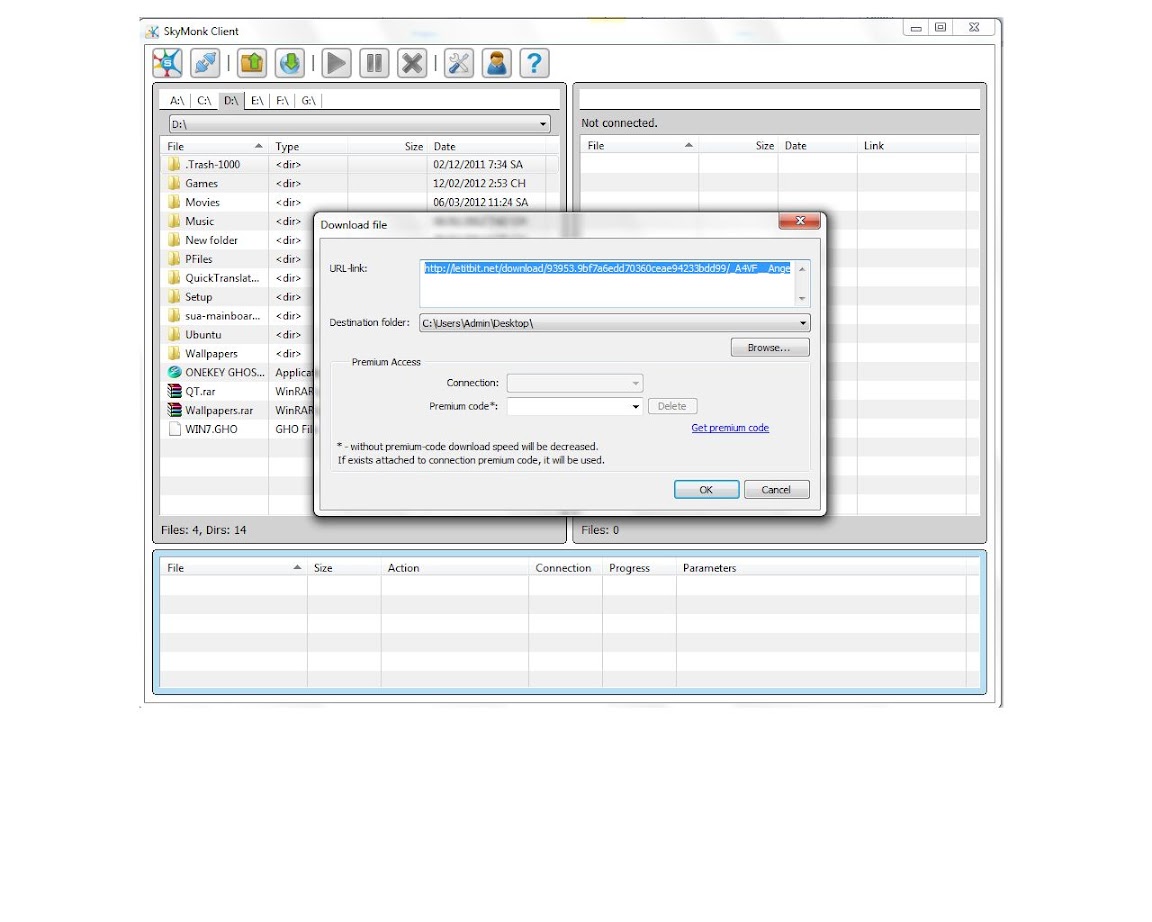This screenshot has height=922, width=1152.
Task: Click the upload folder toolbar icon
Action: (x=252, y=64)
